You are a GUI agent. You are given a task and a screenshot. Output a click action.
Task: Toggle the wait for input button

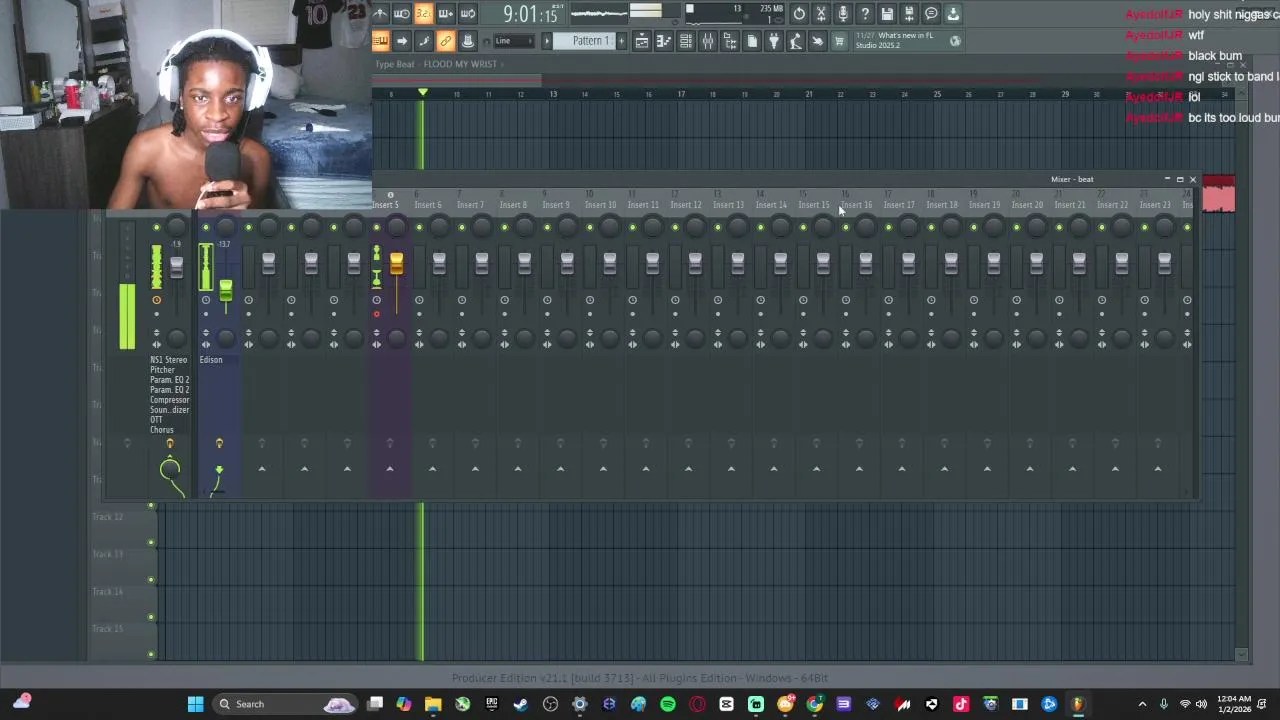coord(402,14)
